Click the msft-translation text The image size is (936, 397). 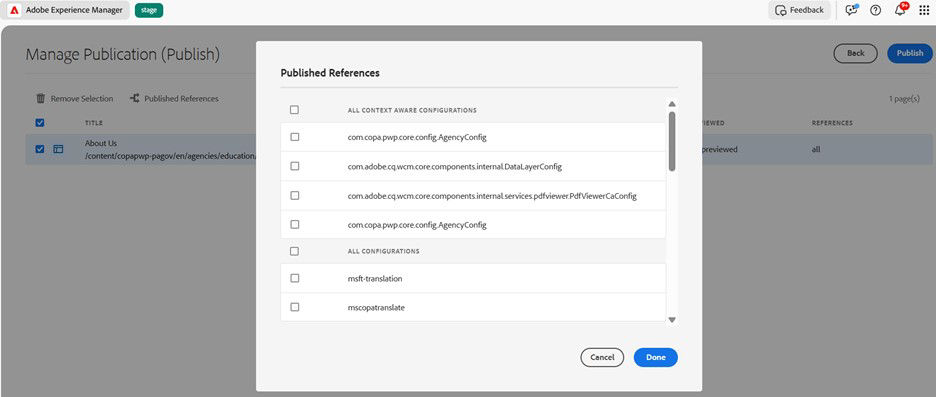[x=375, y=278]
